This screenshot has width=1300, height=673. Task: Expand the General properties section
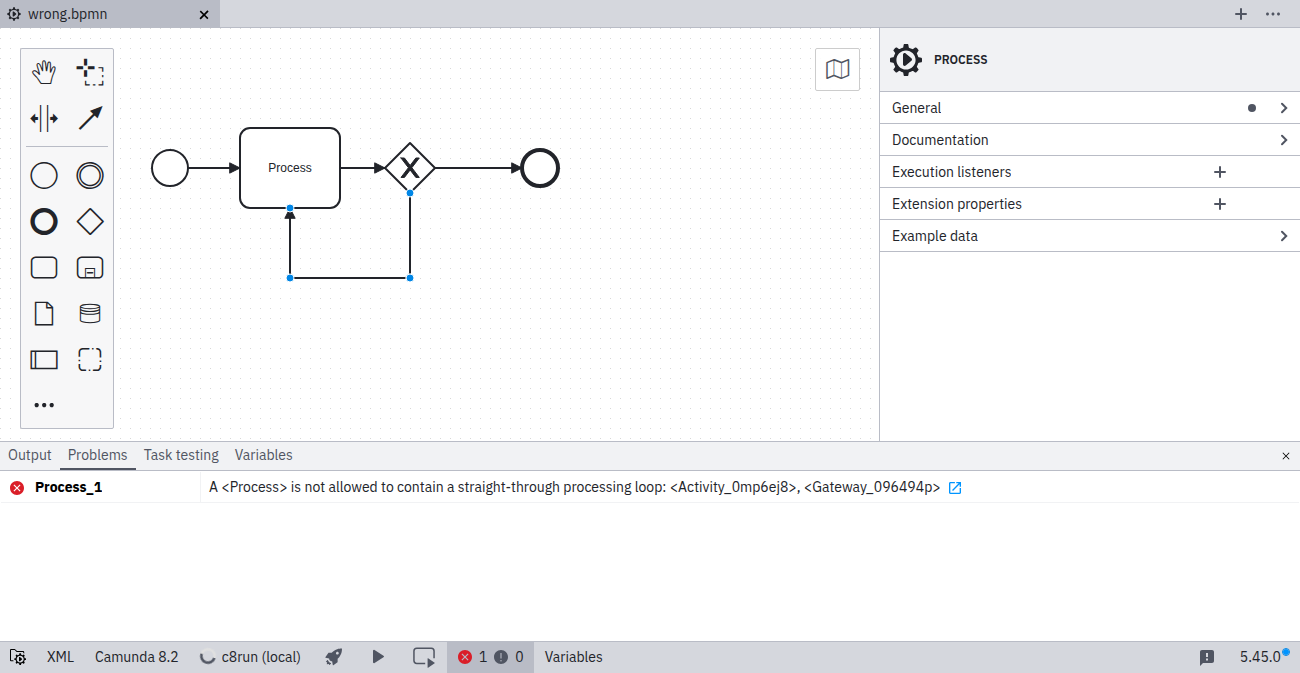click(x=1089, y=107)
